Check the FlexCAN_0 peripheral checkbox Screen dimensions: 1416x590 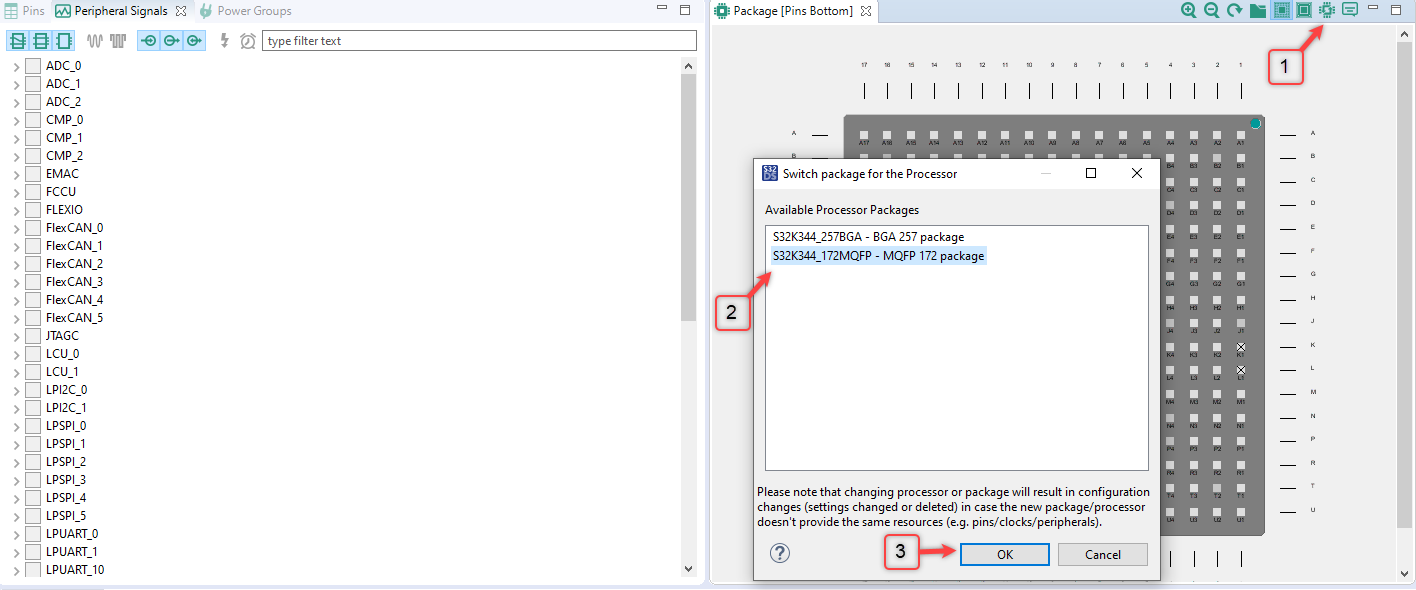32,227
